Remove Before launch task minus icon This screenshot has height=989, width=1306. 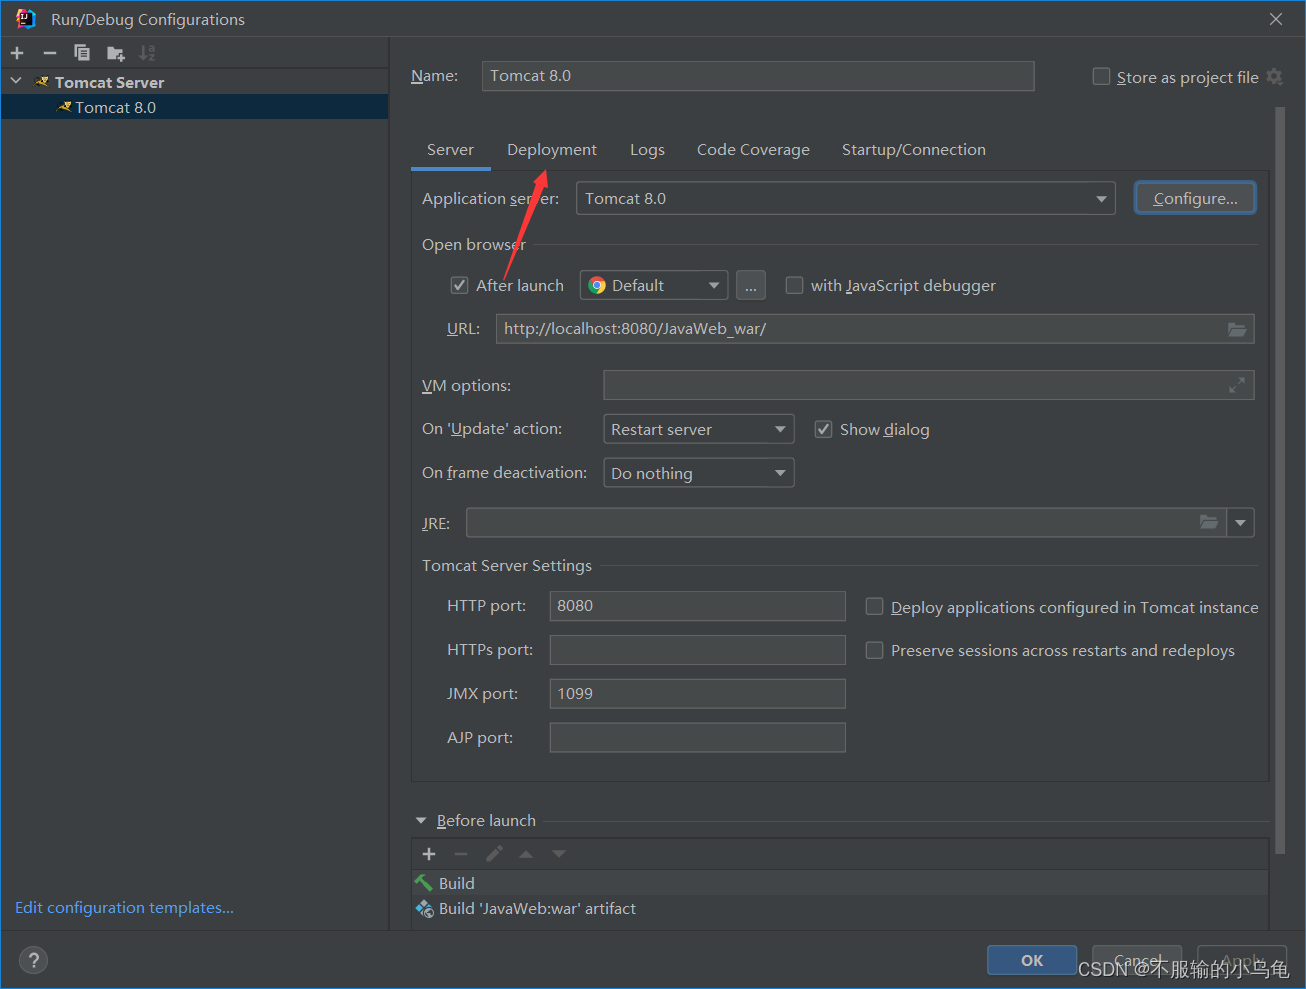click(x=461, y=854)
